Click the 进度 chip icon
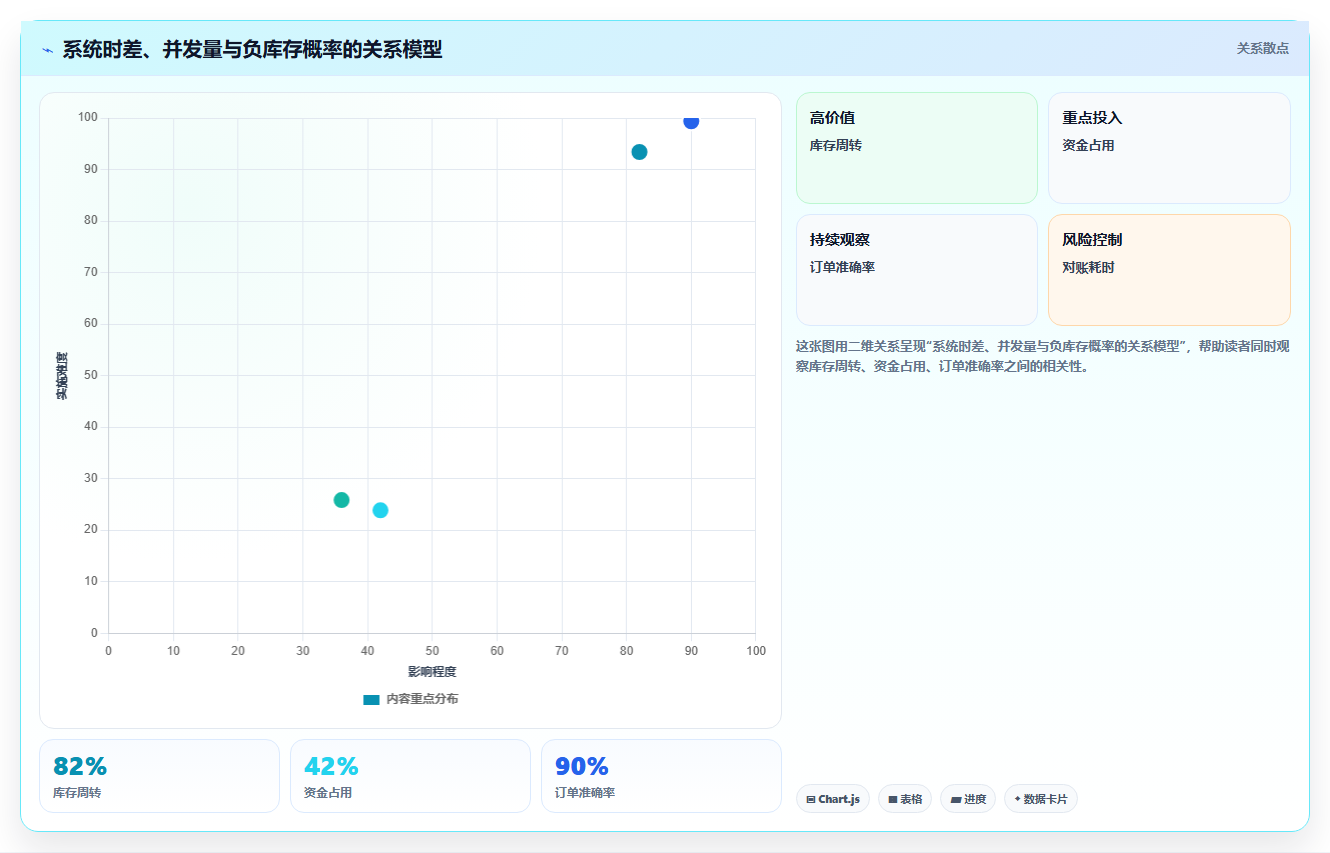 coord(955,800)
